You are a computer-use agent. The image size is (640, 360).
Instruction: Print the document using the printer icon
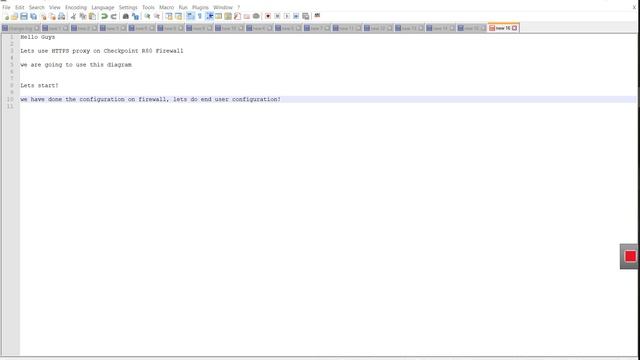(x=62, y=16)
